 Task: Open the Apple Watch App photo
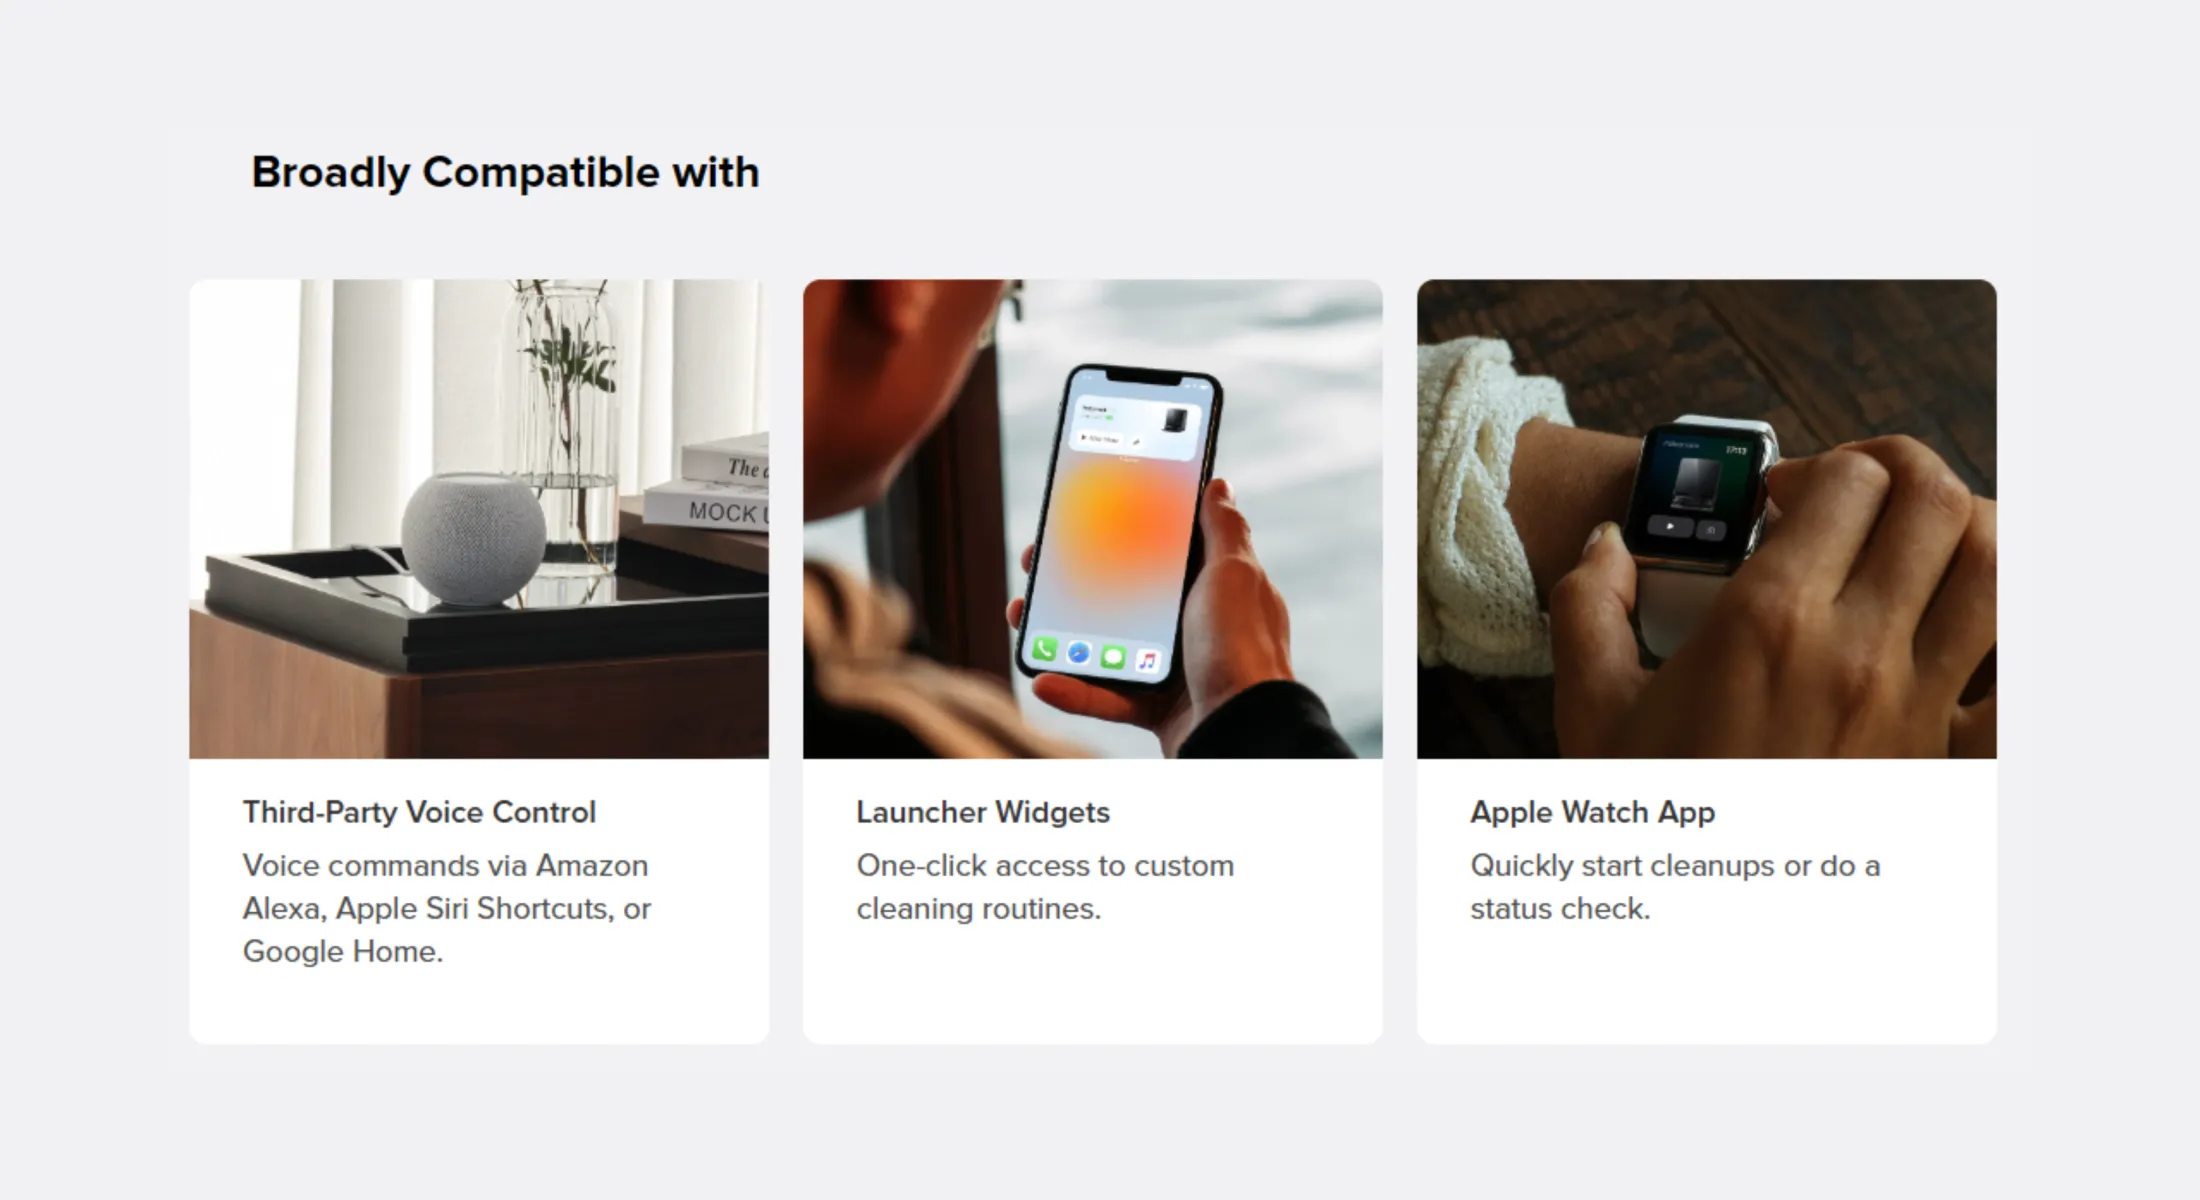click(x=1707, y=519)
